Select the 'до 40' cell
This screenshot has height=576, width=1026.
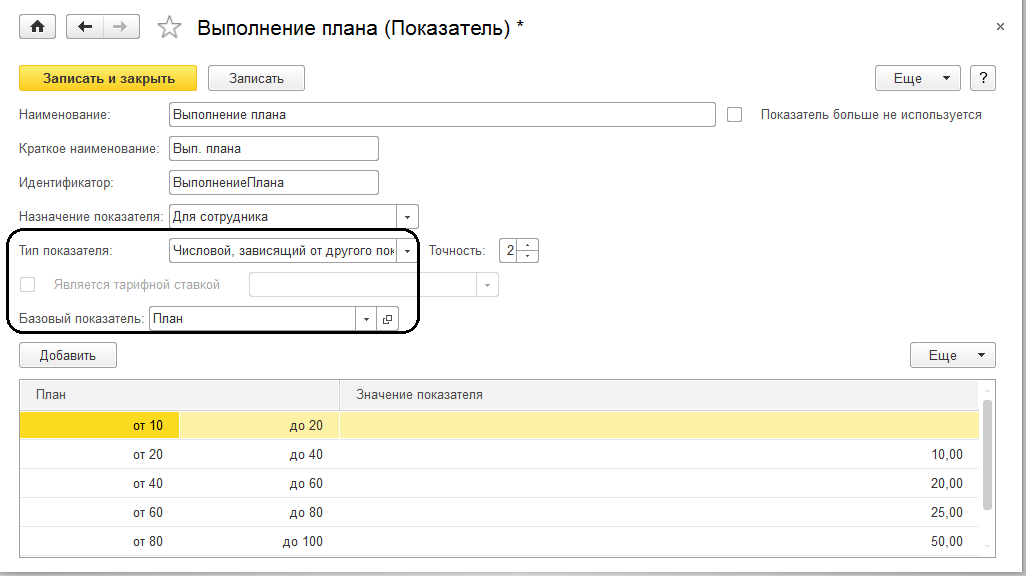click(259, 454)
